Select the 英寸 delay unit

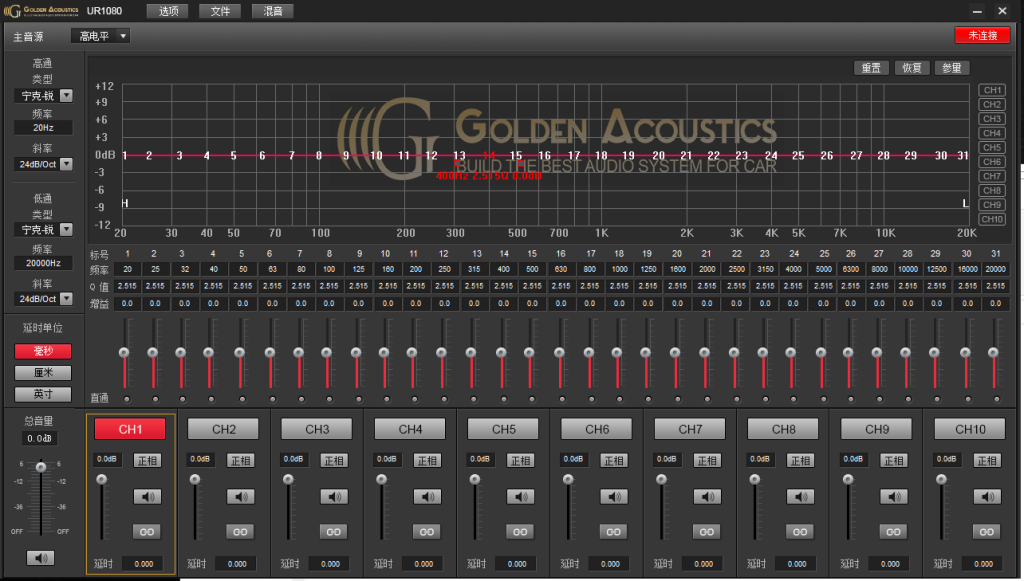(x=43, y=394)
